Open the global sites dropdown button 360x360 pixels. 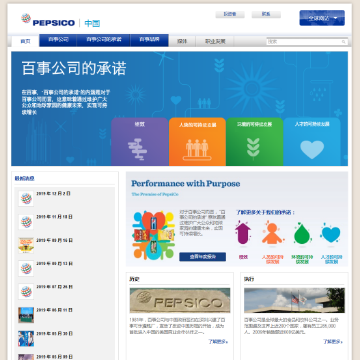point(322,18)
